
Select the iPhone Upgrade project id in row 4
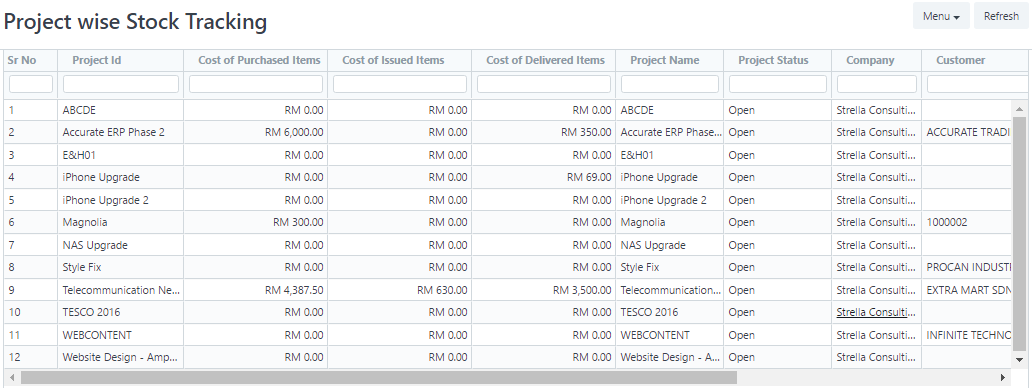pyautogui.click(x=120, y=178)
